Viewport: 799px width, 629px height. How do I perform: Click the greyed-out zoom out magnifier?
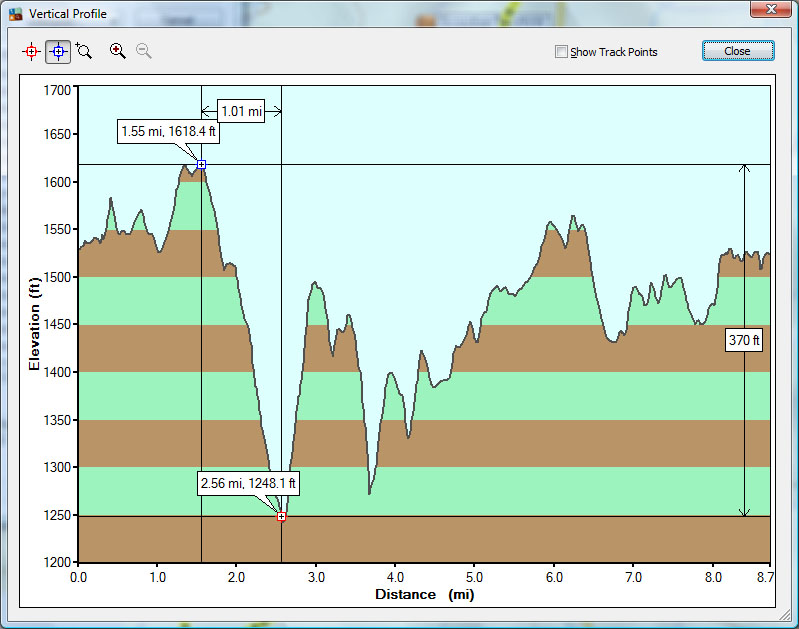144,51
